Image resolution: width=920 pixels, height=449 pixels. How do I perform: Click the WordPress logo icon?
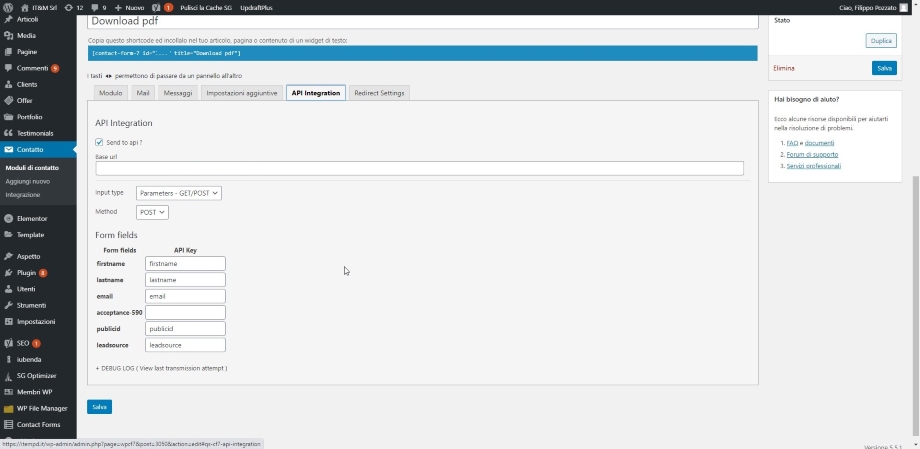tap(8, 7)
